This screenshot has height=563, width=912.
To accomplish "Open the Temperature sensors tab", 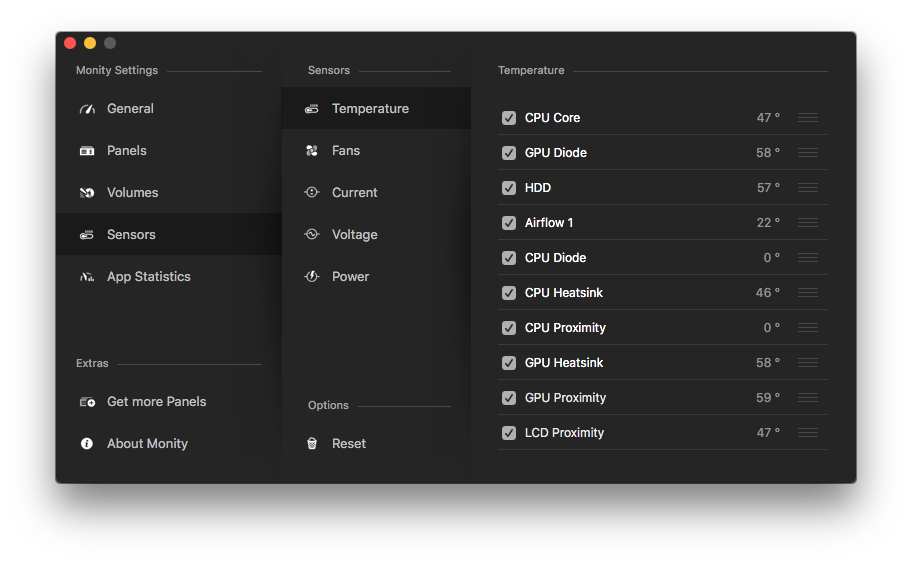I will 370,109.
